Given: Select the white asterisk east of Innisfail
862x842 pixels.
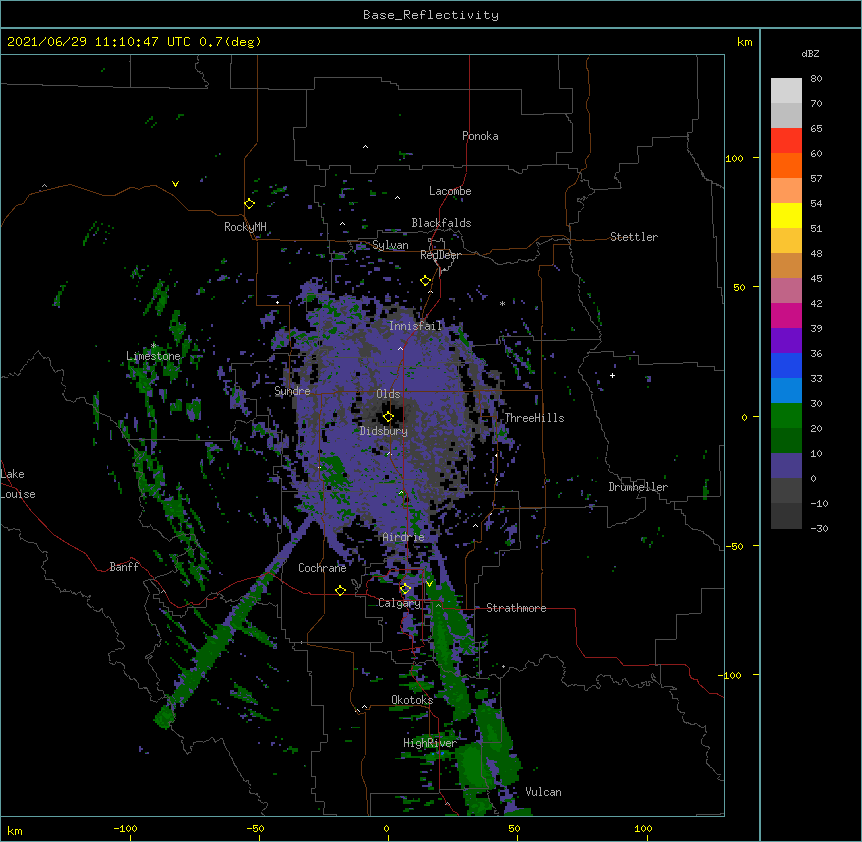Looking at the screenshot, I should [502, 303].
